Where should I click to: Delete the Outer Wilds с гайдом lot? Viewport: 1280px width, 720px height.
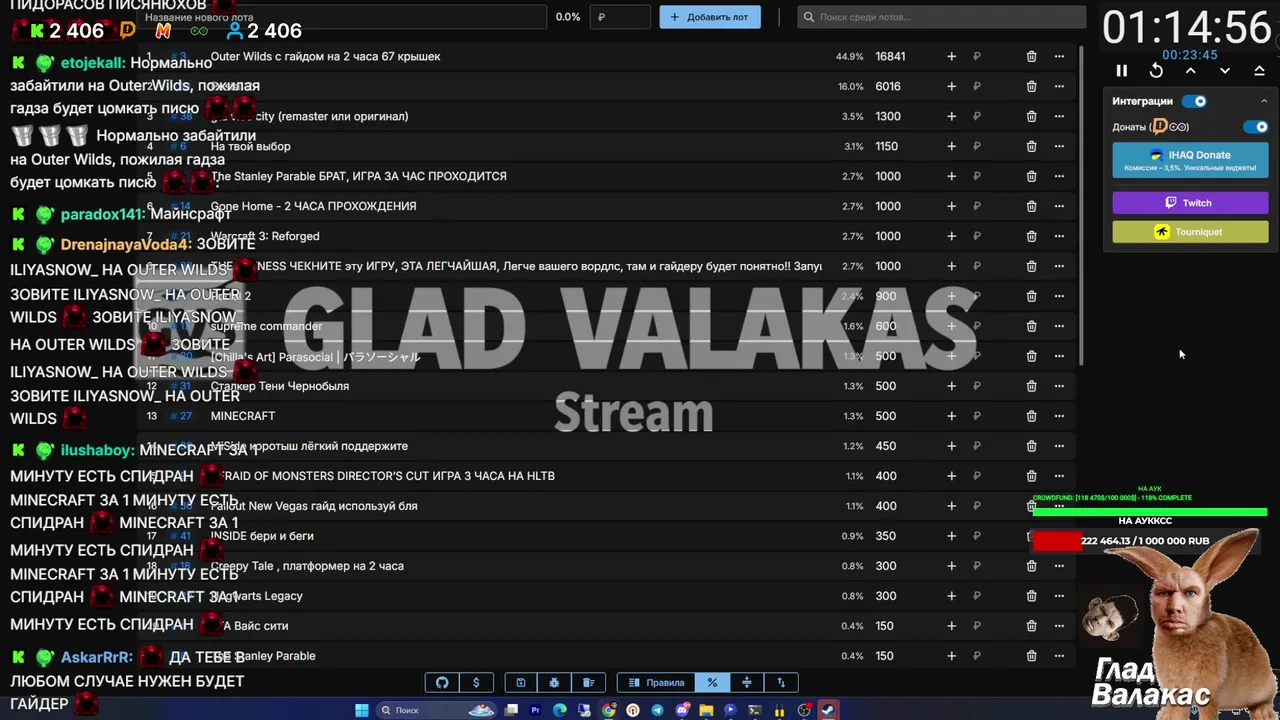[1031, 57]
